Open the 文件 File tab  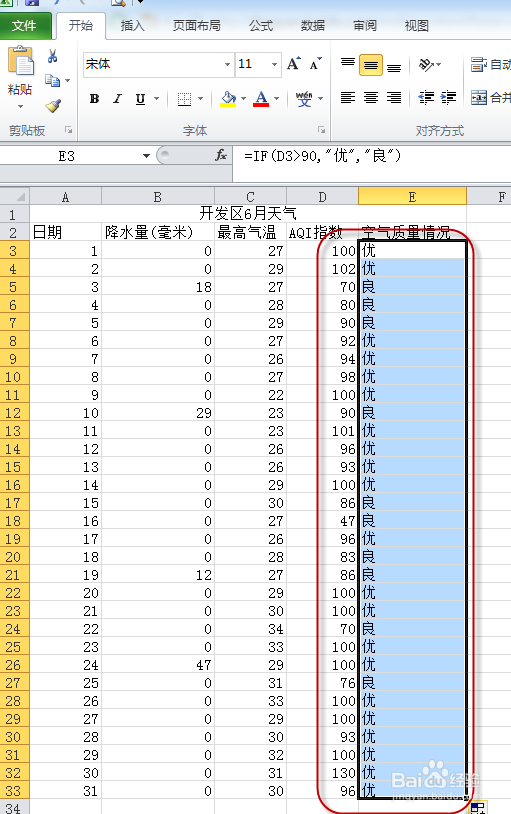click(25, 25)
